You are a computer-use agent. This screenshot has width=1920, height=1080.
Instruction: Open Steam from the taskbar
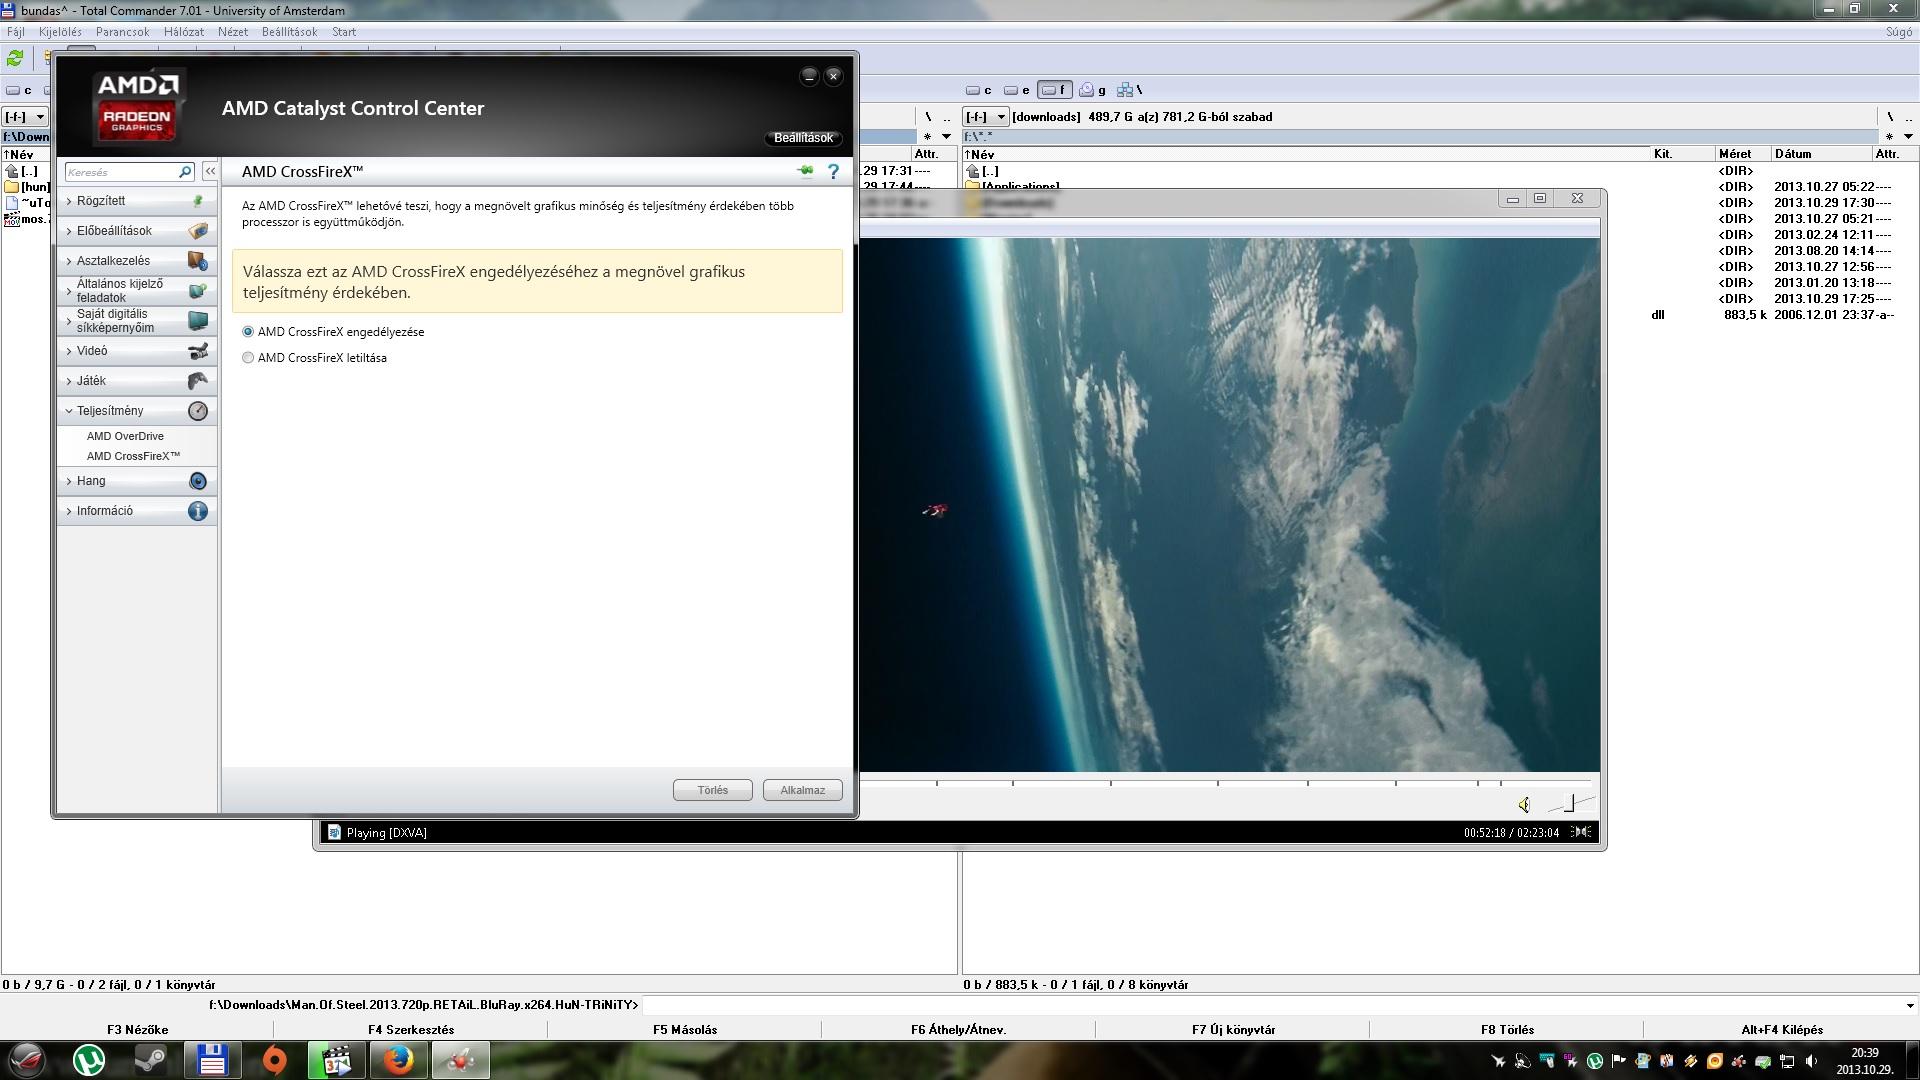(151, 1060)
